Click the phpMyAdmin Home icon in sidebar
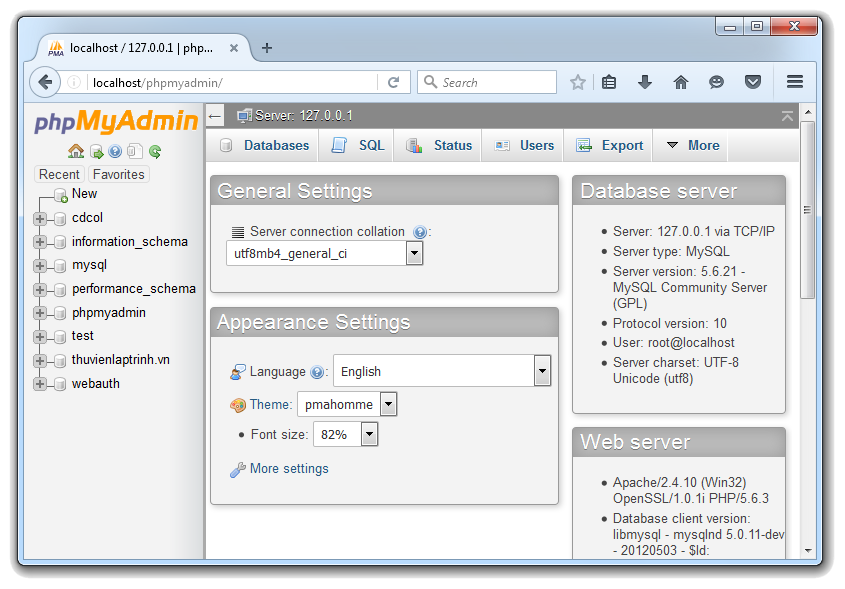The height and width of the screenshot is (589, 845). tap(76, 152)
